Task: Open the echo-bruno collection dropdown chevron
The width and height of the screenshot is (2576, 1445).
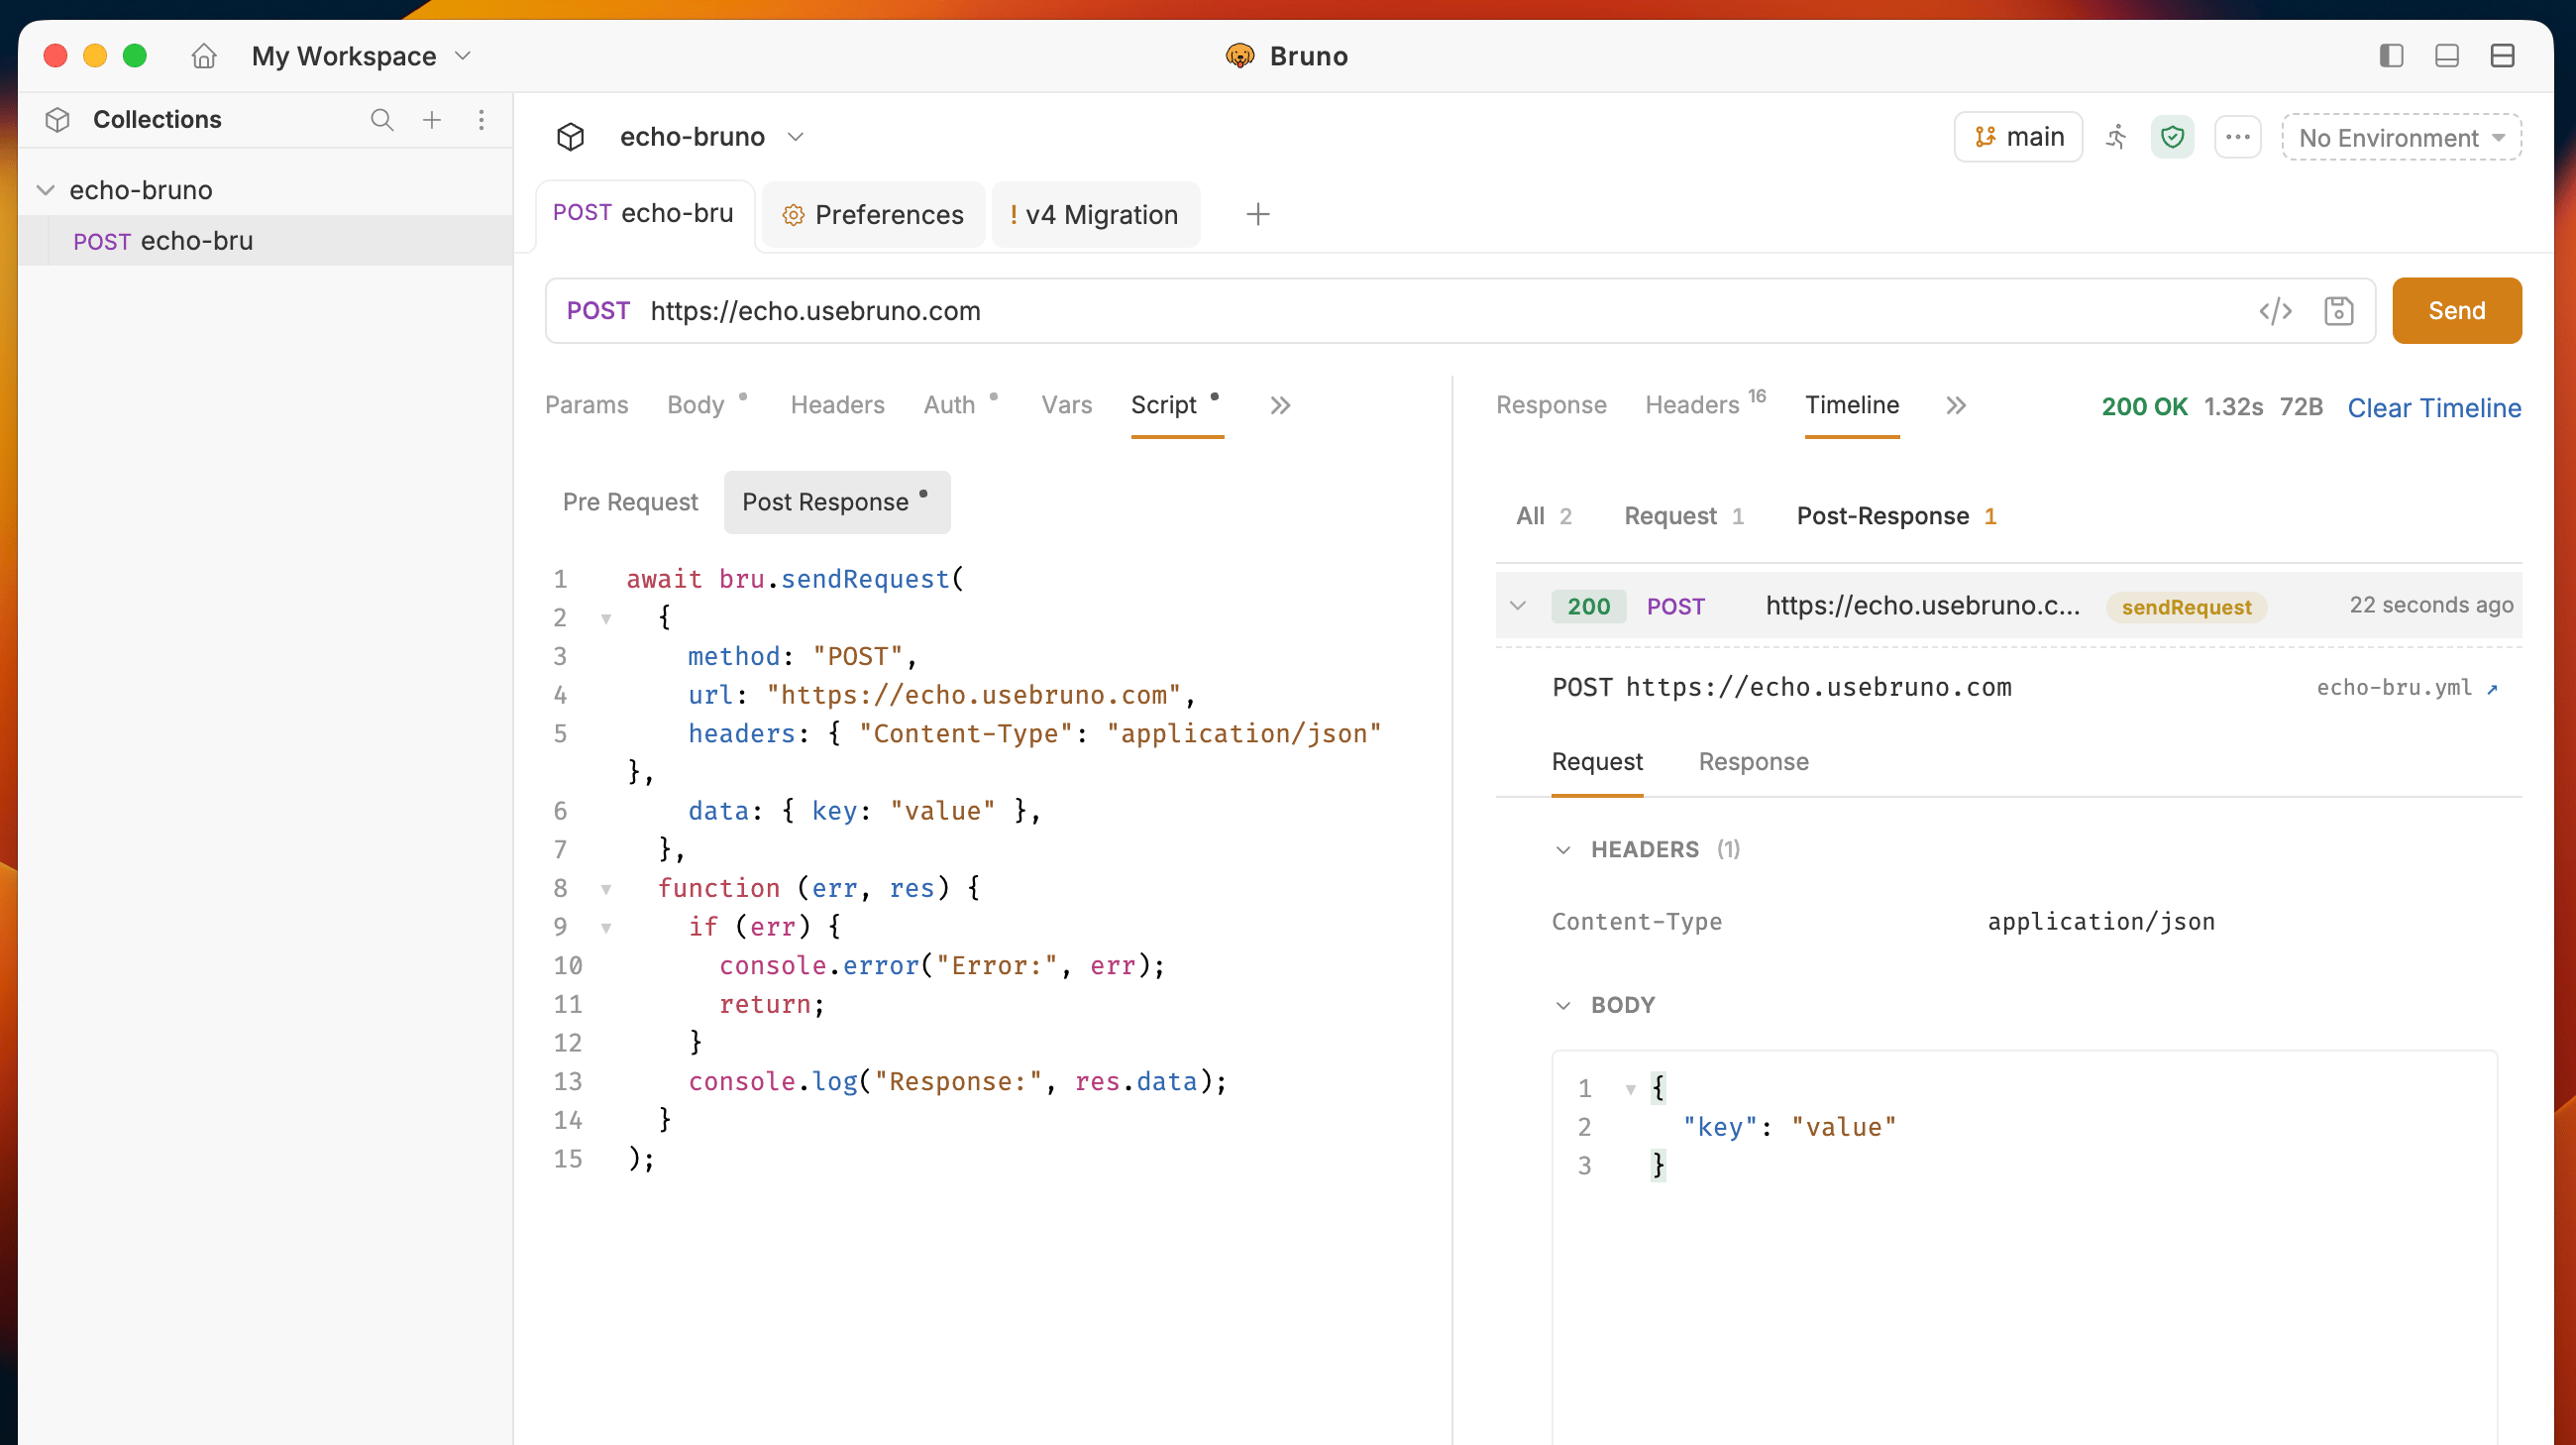Action: tap(796, 137)
